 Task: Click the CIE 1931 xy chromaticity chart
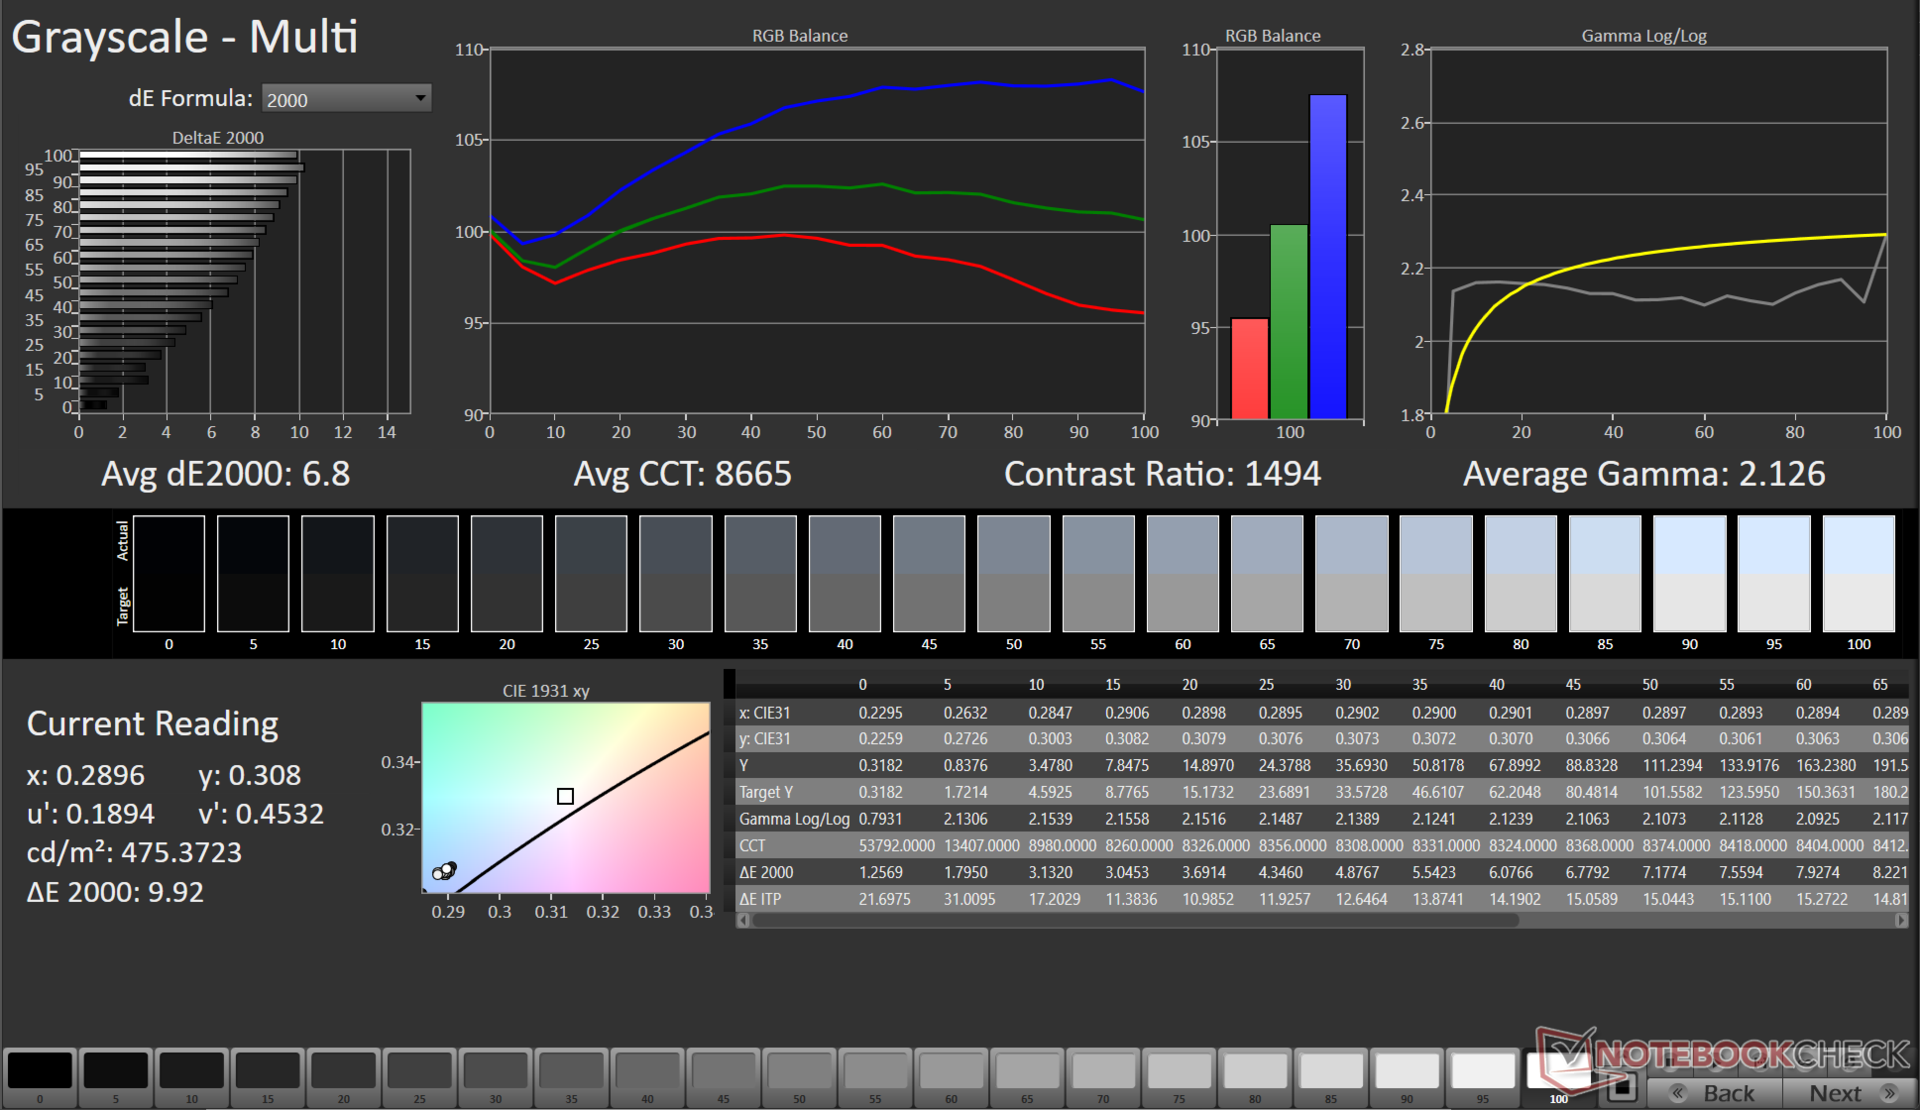point(566,797)
